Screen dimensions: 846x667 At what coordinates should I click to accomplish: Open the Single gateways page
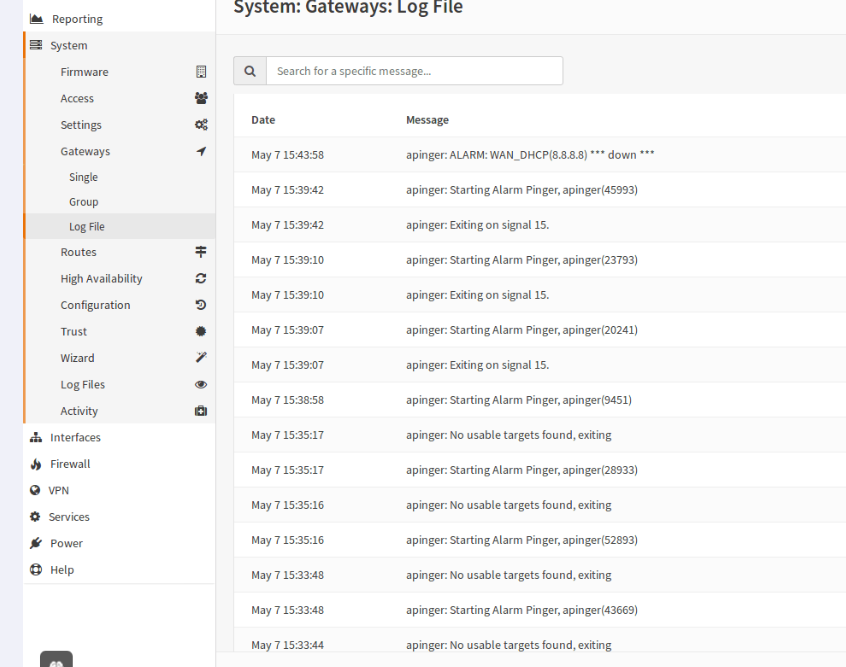point(84,177)
